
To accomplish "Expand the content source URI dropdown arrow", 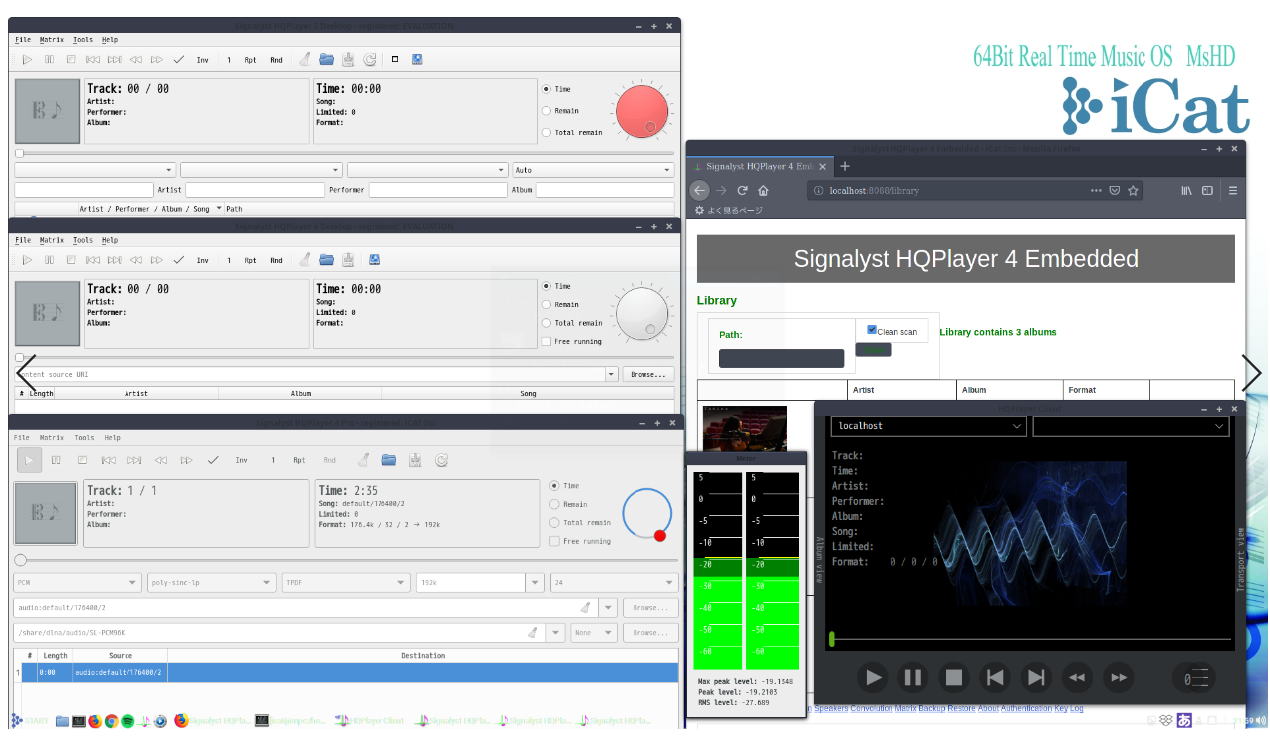I will point(612,374).
